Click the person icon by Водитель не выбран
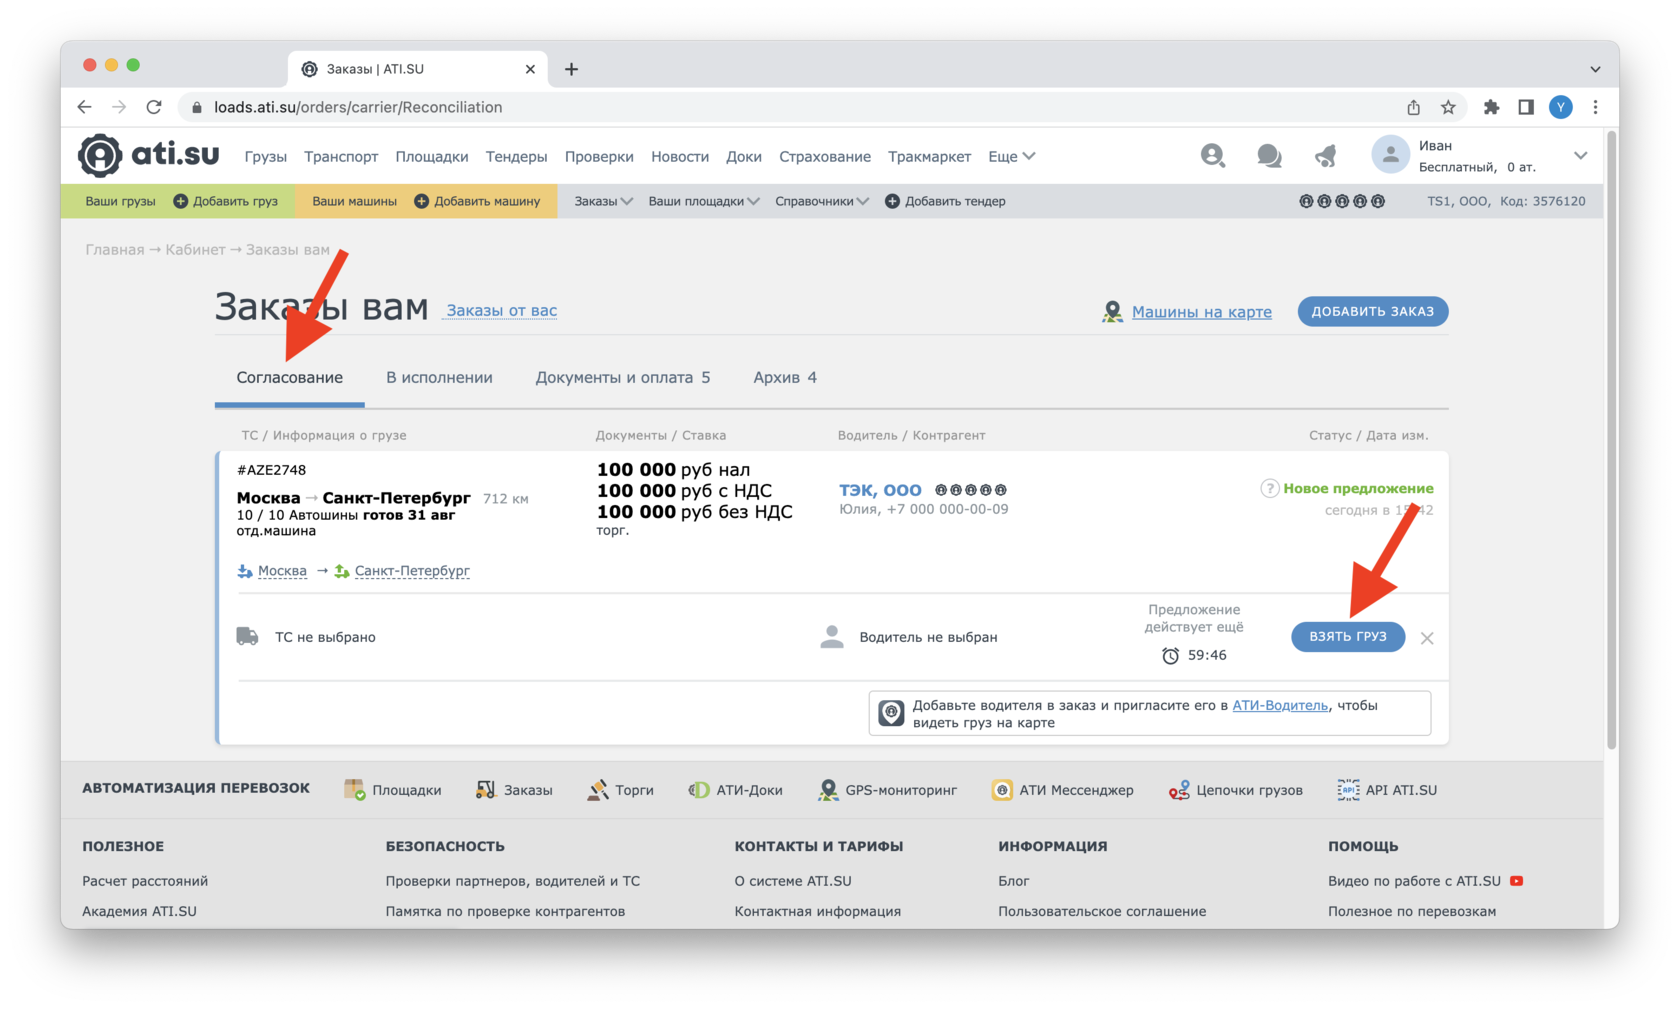Viewport: 1680px width, 1009px height. [831, 636]
